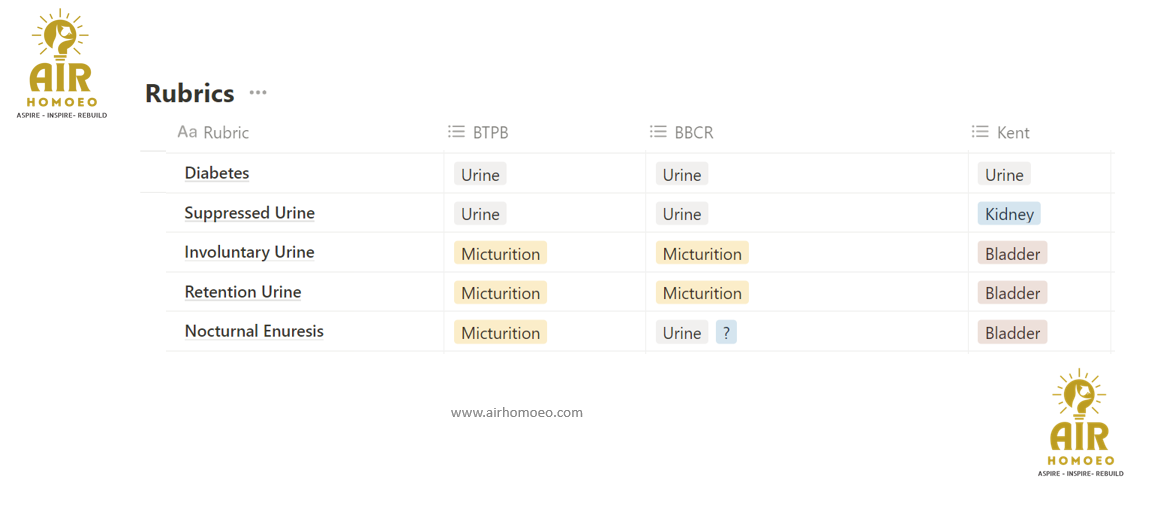Viewport: 1157px width, 520px height.
Task: Click the BBCR Micturition tag for Involuntary Urine
Action: coord(702,254)
